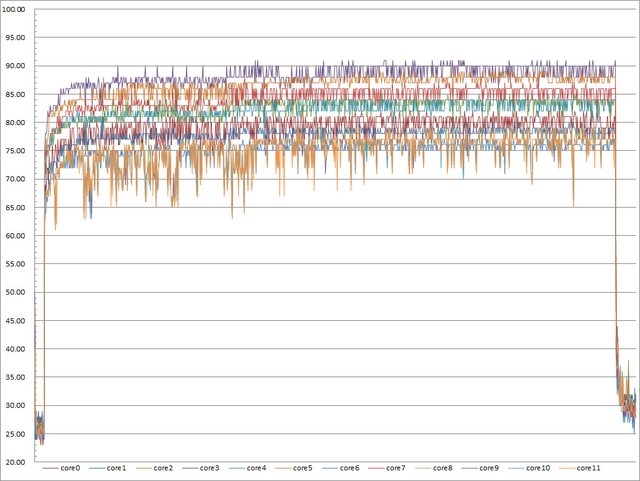Select the 20.00 axis tick label
This screenshot has width=640, height=481.
tap(17, 463)
